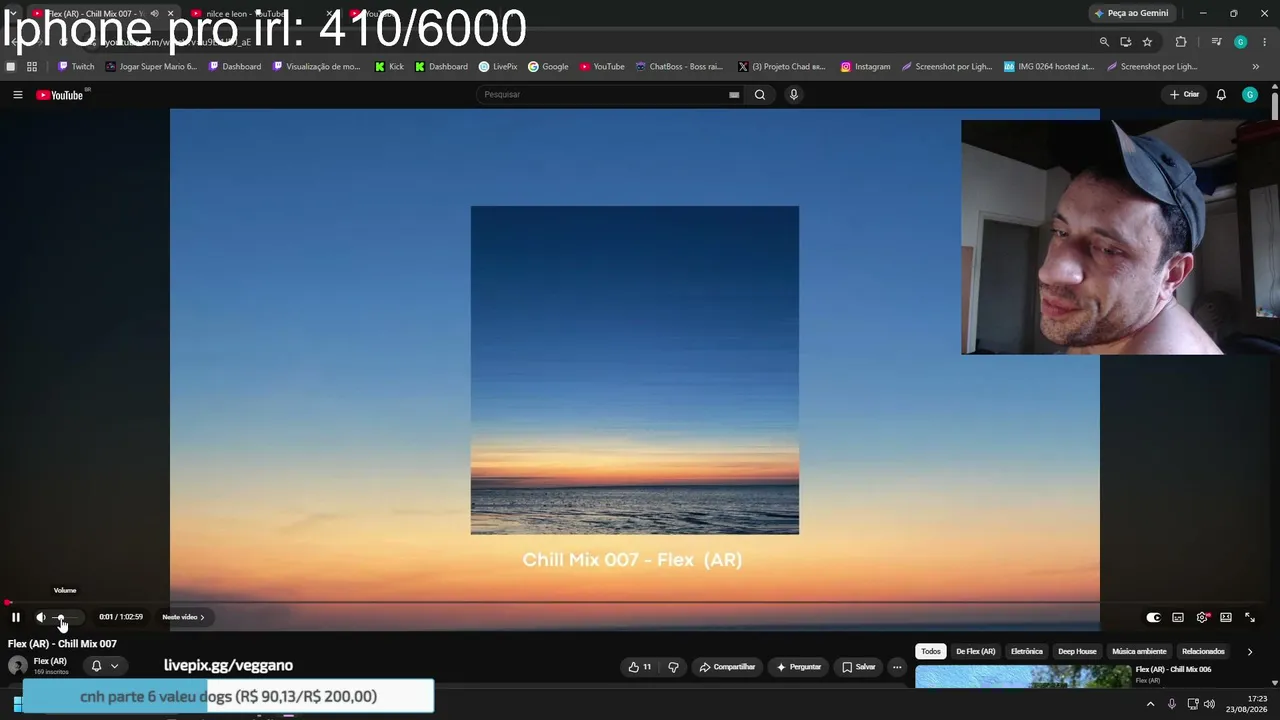Open YouTube notifications bell
This screenshot has height=720, width=1280.
1221,95
